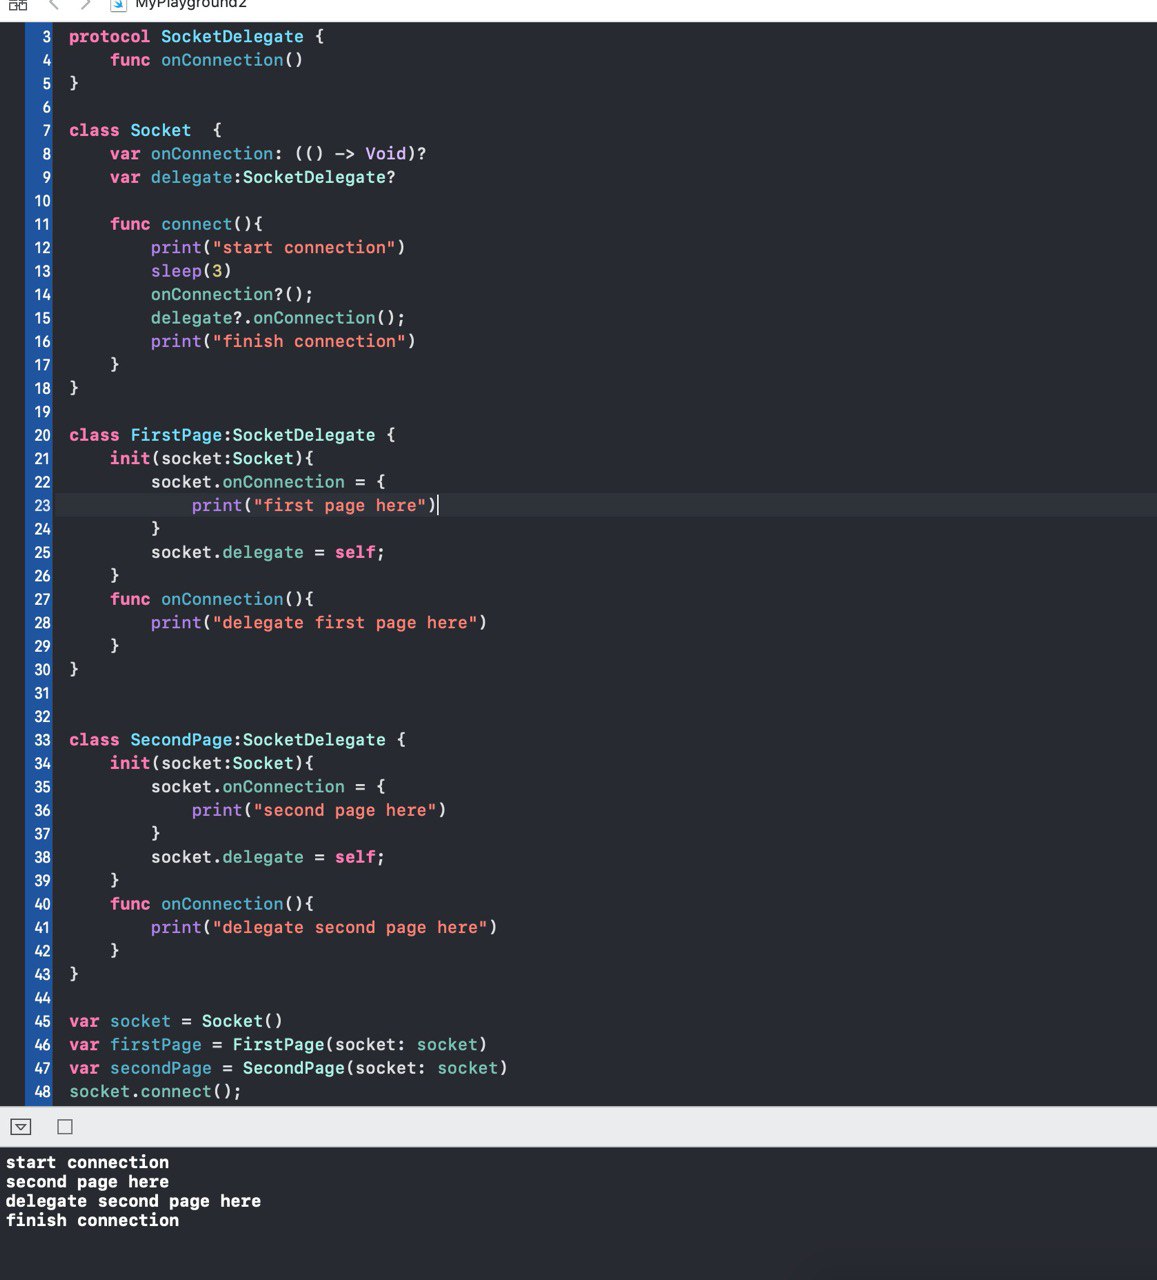Click the Swift playground file icon

[118, 4]
